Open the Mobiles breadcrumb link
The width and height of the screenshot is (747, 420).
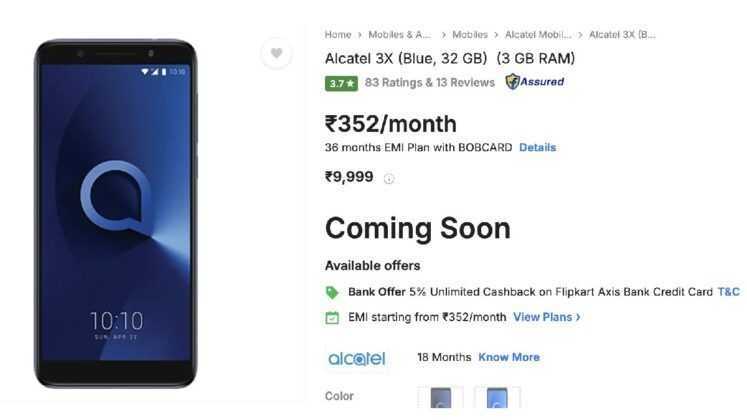click(x=470, y=35)
